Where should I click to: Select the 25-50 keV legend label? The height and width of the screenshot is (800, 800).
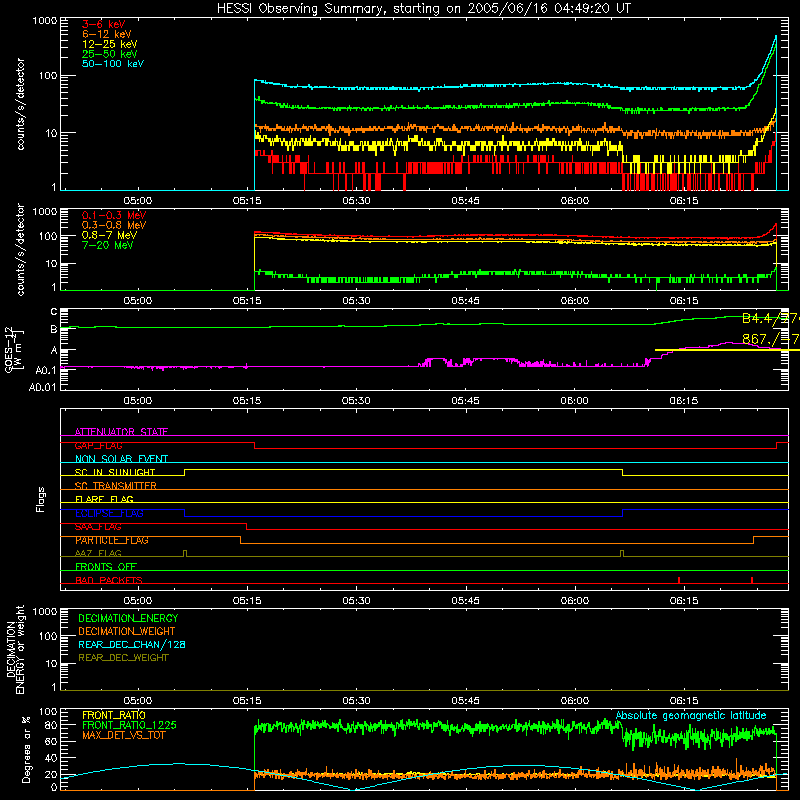click(110, 54)
